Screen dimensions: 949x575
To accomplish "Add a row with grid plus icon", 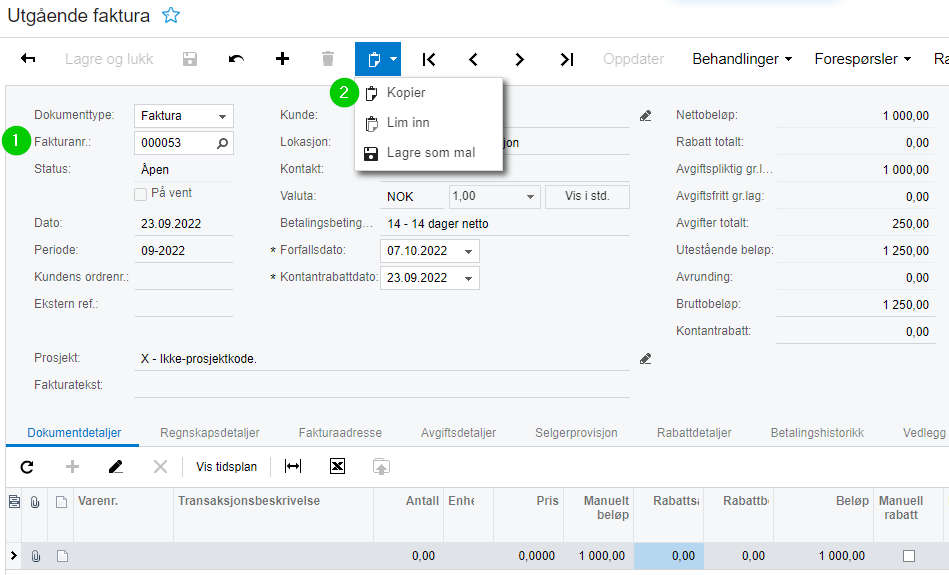I will (x=72, y=467).
